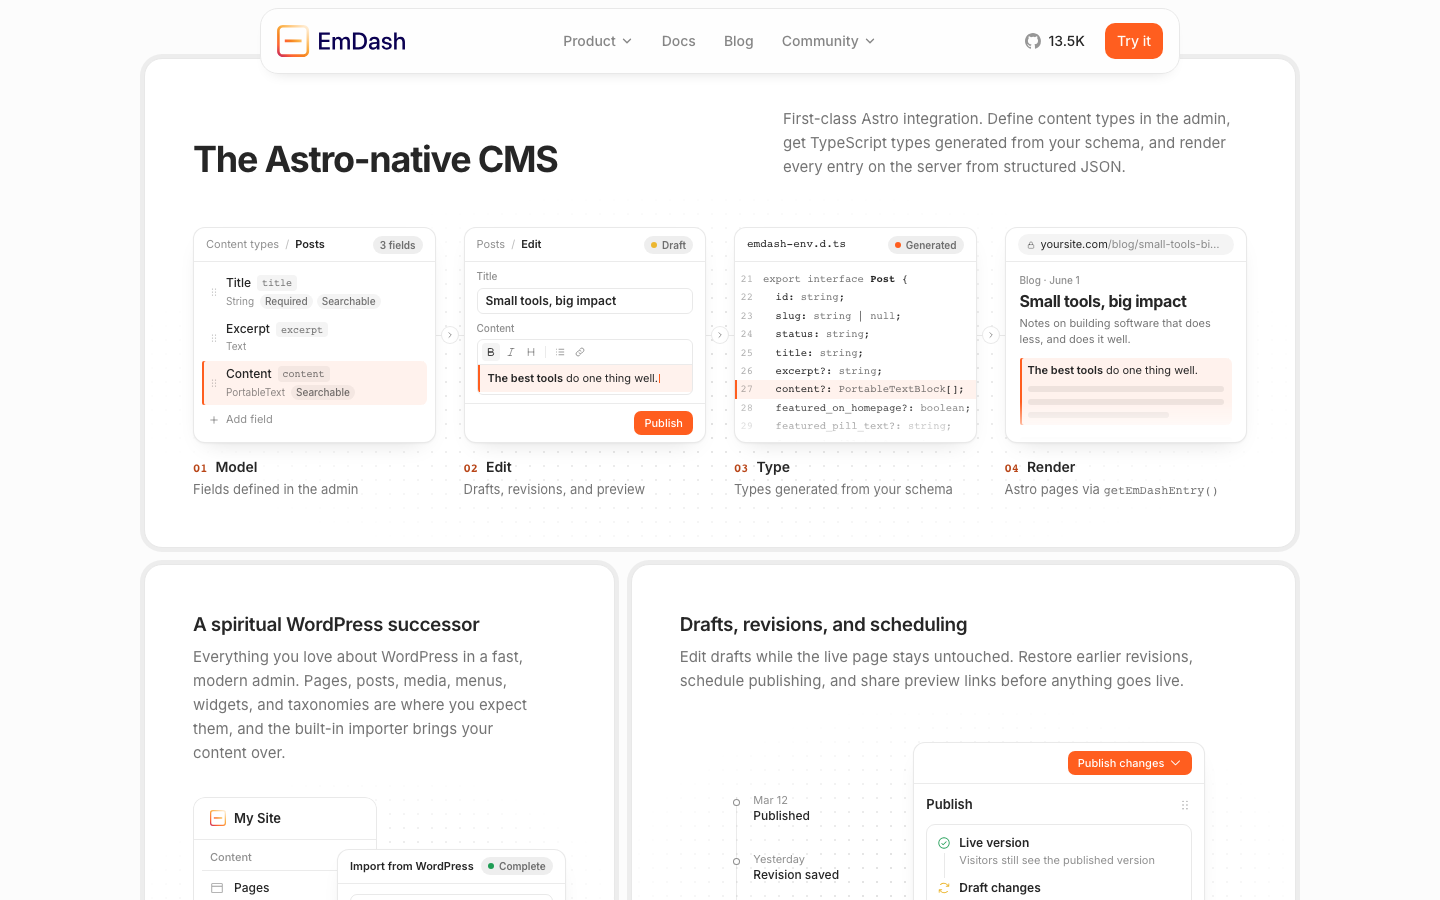The image size is (1440, 900).
Task: Grab the drag handle in the Publish panel header
Action: (x=1185, y=805)
